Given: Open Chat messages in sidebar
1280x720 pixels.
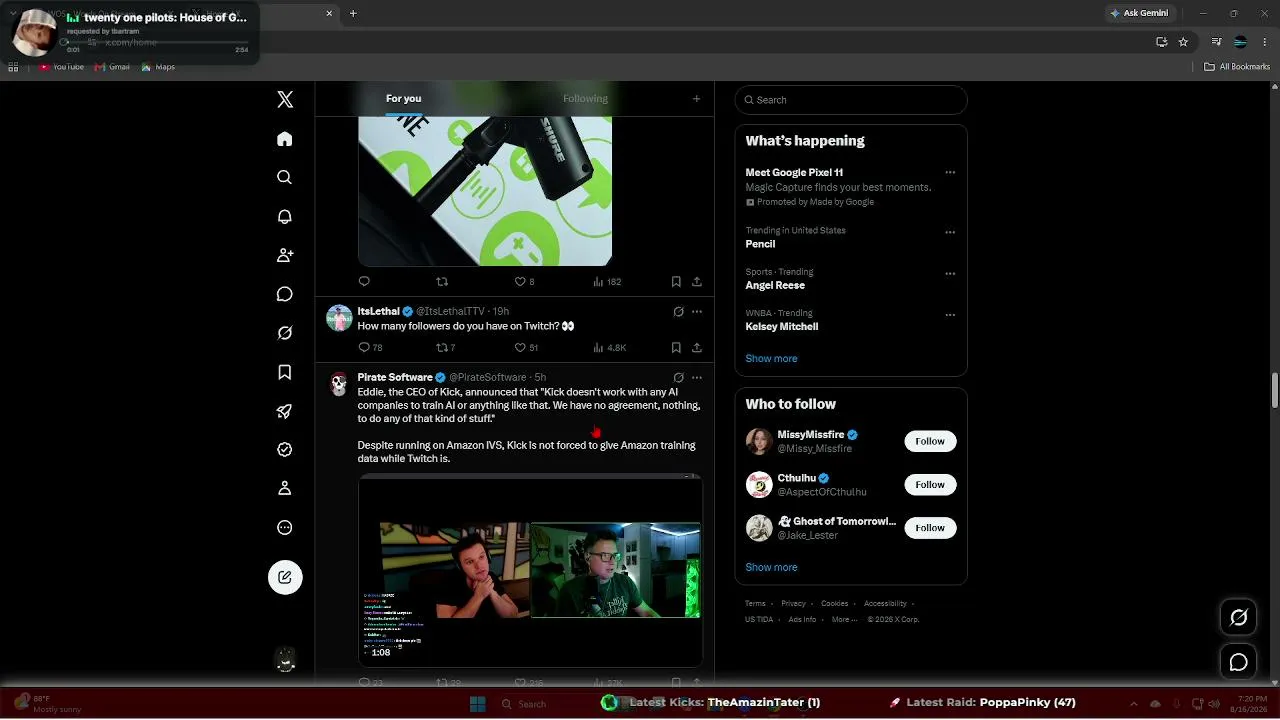Looking at the screenshot, I should pos(285,294).
